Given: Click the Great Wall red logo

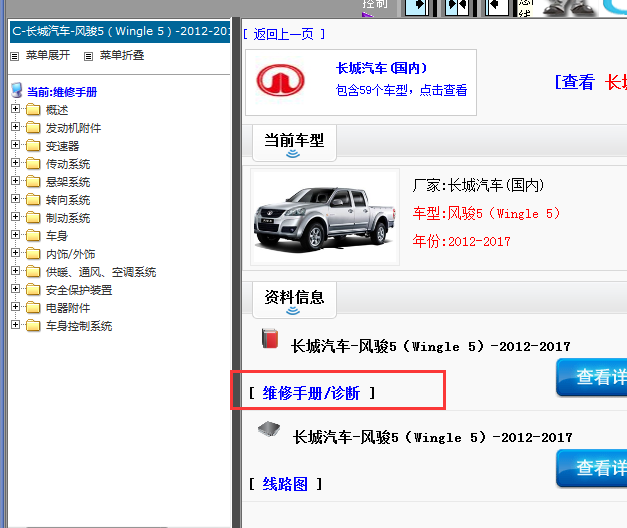Looking at the screenshot, I should (280, 80).
